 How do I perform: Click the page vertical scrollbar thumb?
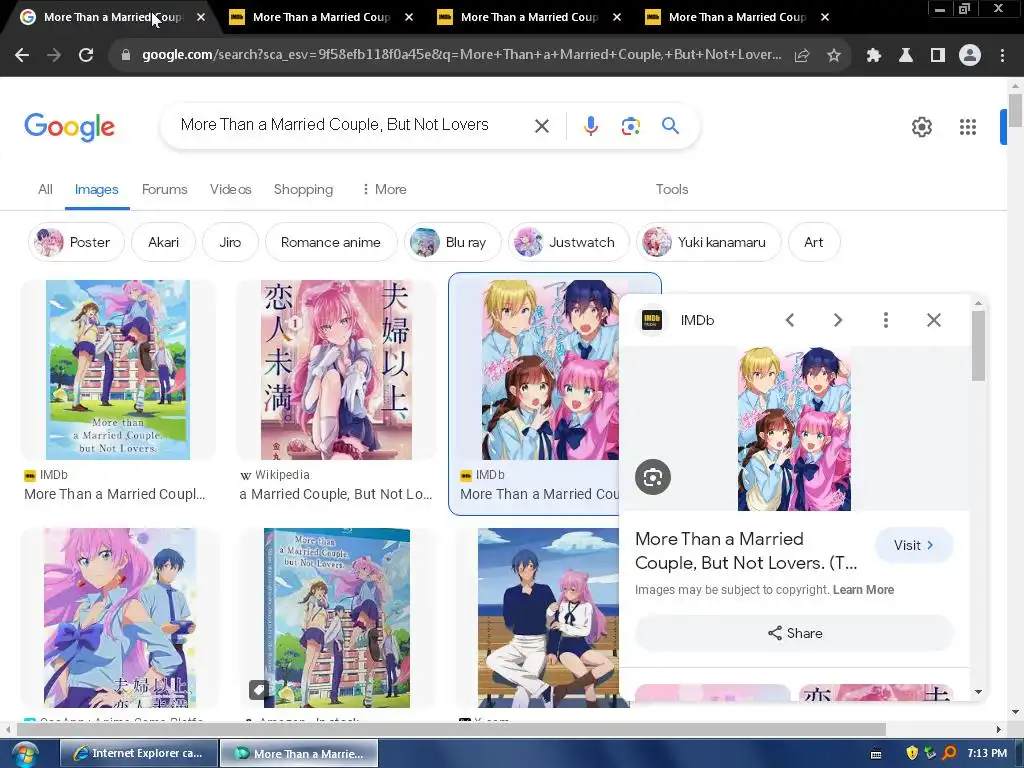[x=1015, y=110]
